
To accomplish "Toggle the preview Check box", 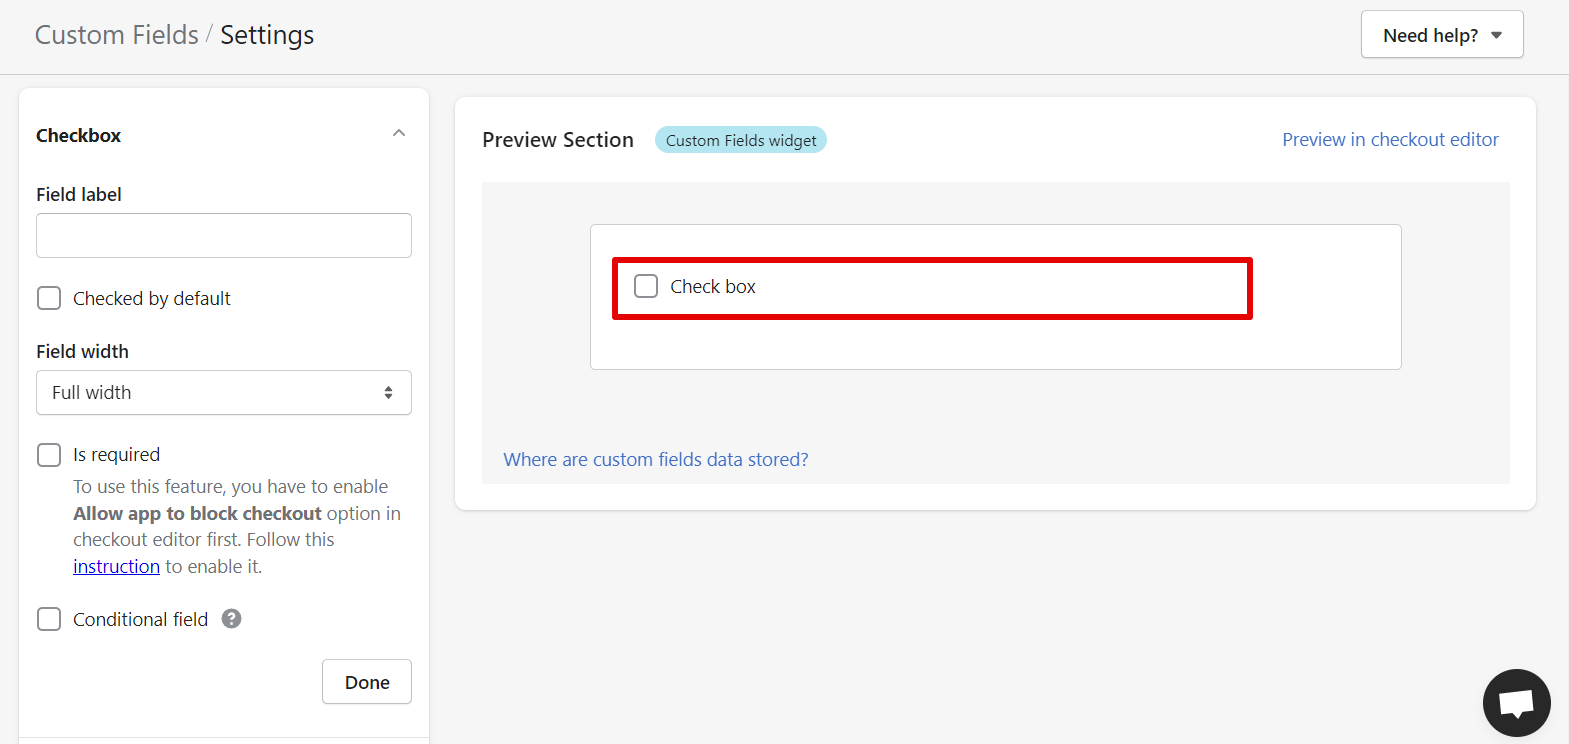I will [646, 286].
